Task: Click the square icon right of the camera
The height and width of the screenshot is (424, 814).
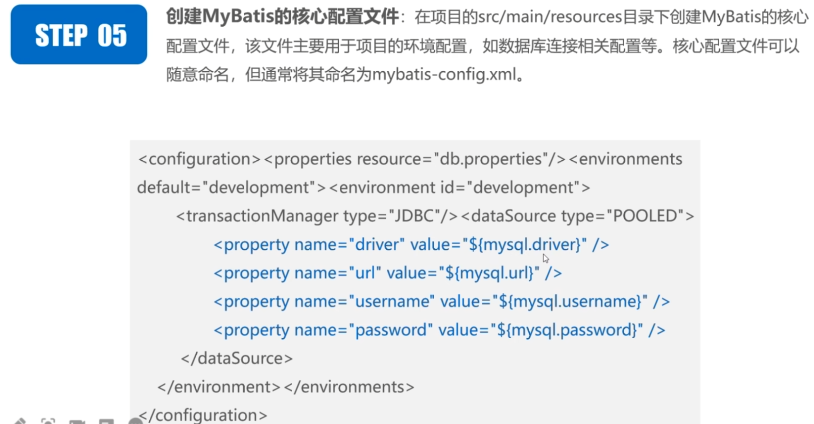Action: pos(107,420)
